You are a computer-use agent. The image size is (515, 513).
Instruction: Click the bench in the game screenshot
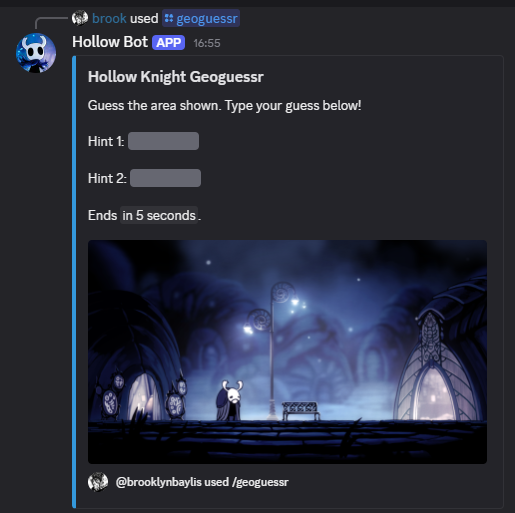click(301, 411)
